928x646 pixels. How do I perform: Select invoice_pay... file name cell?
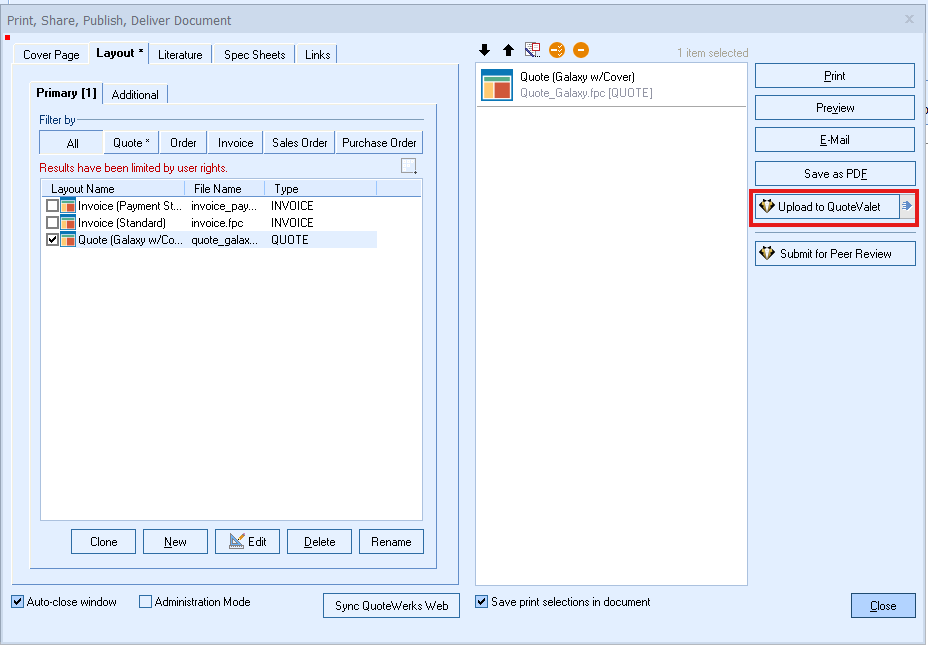[224, 206]
